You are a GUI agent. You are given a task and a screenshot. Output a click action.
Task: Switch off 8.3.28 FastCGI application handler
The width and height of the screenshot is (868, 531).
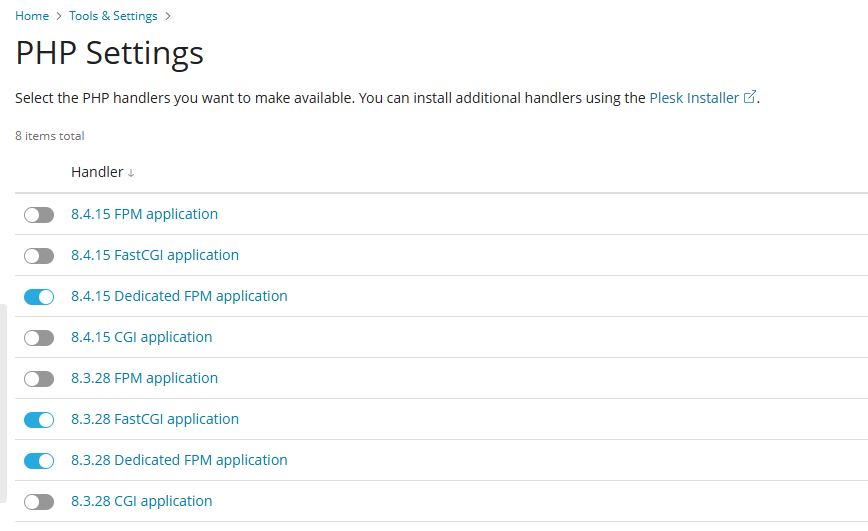pyautogui.click(x=39, y=420)
